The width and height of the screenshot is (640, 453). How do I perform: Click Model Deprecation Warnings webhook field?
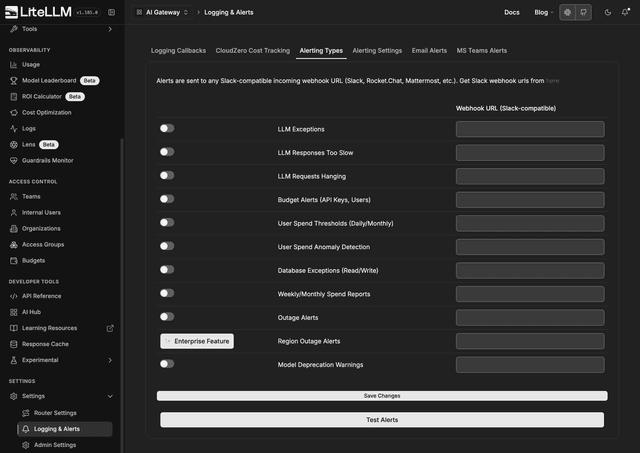pyautogui.click(x=530, y=365)
